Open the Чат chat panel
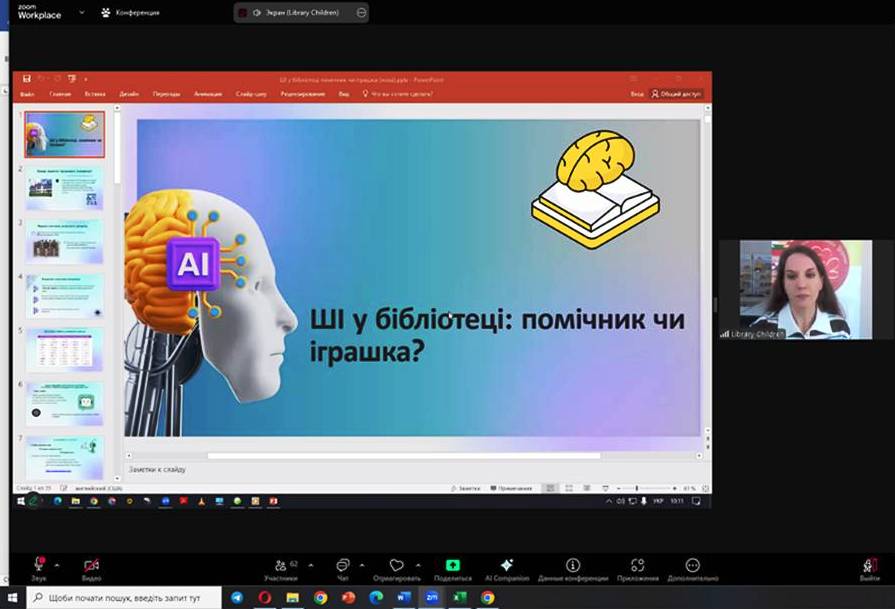 click(x=343, y=565)
